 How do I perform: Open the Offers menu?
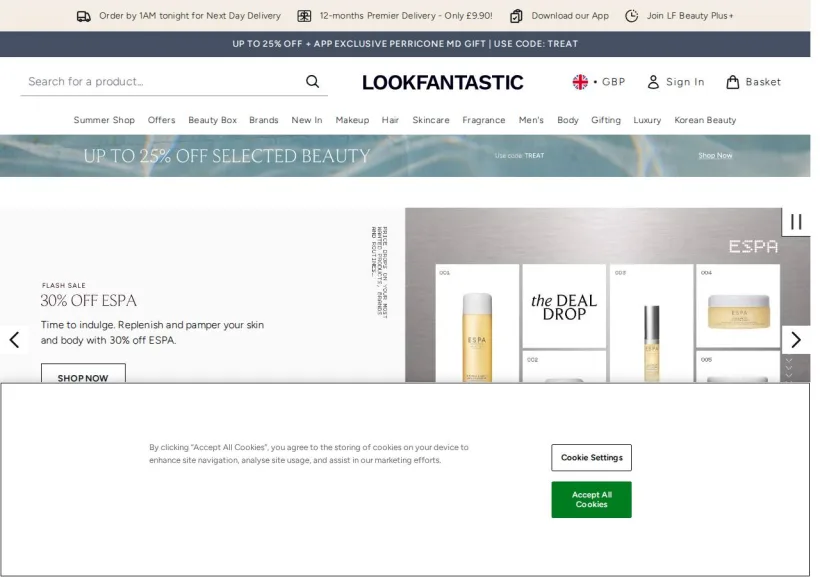pyautogui.click(x=161, y=120)
